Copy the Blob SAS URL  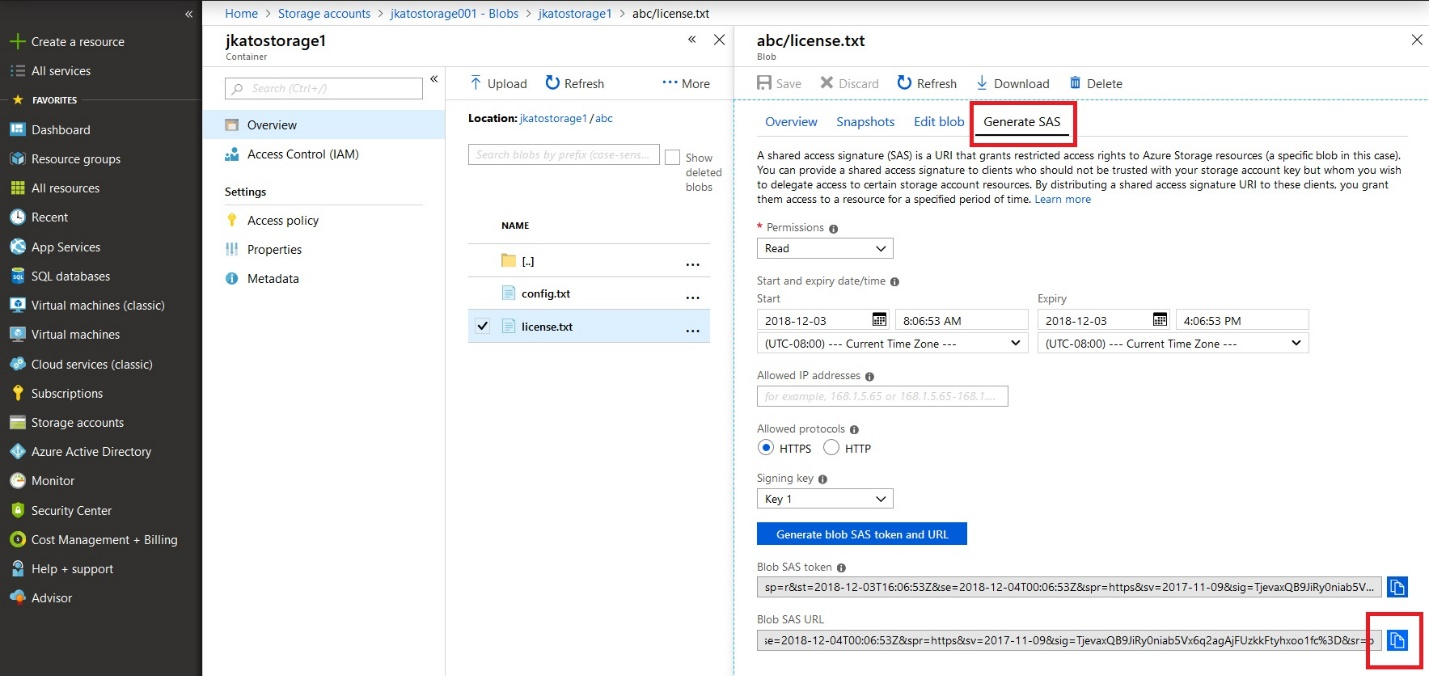[x=1398, y=640]
